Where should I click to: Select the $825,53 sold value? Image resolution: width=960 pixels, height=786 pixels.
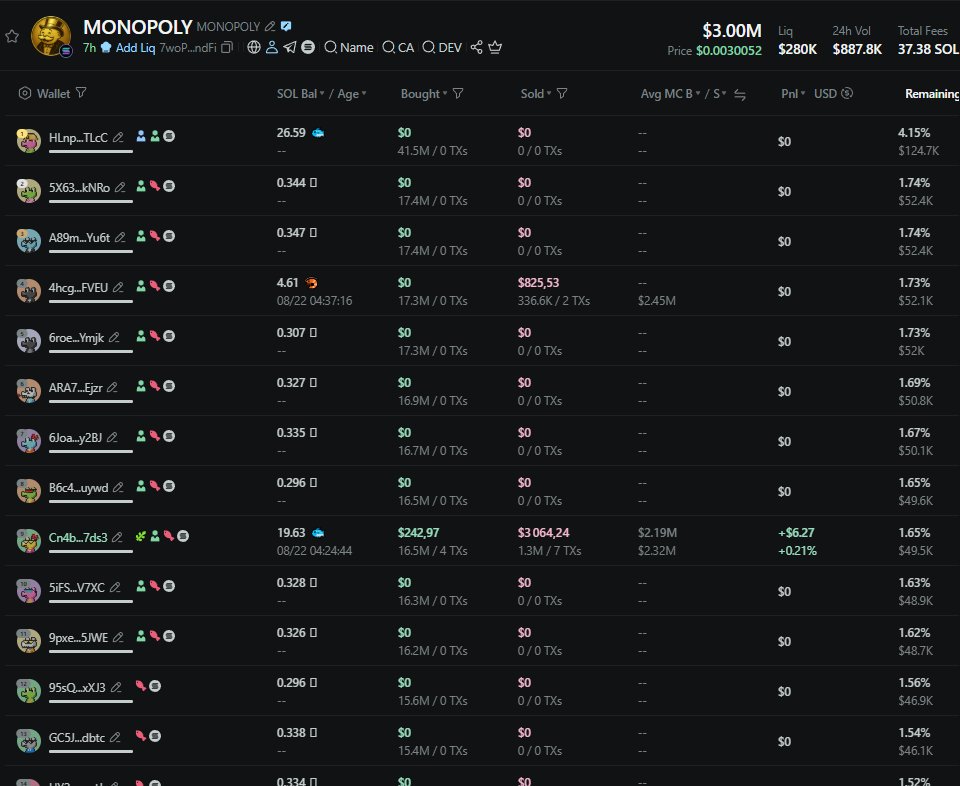coord(538,283)
